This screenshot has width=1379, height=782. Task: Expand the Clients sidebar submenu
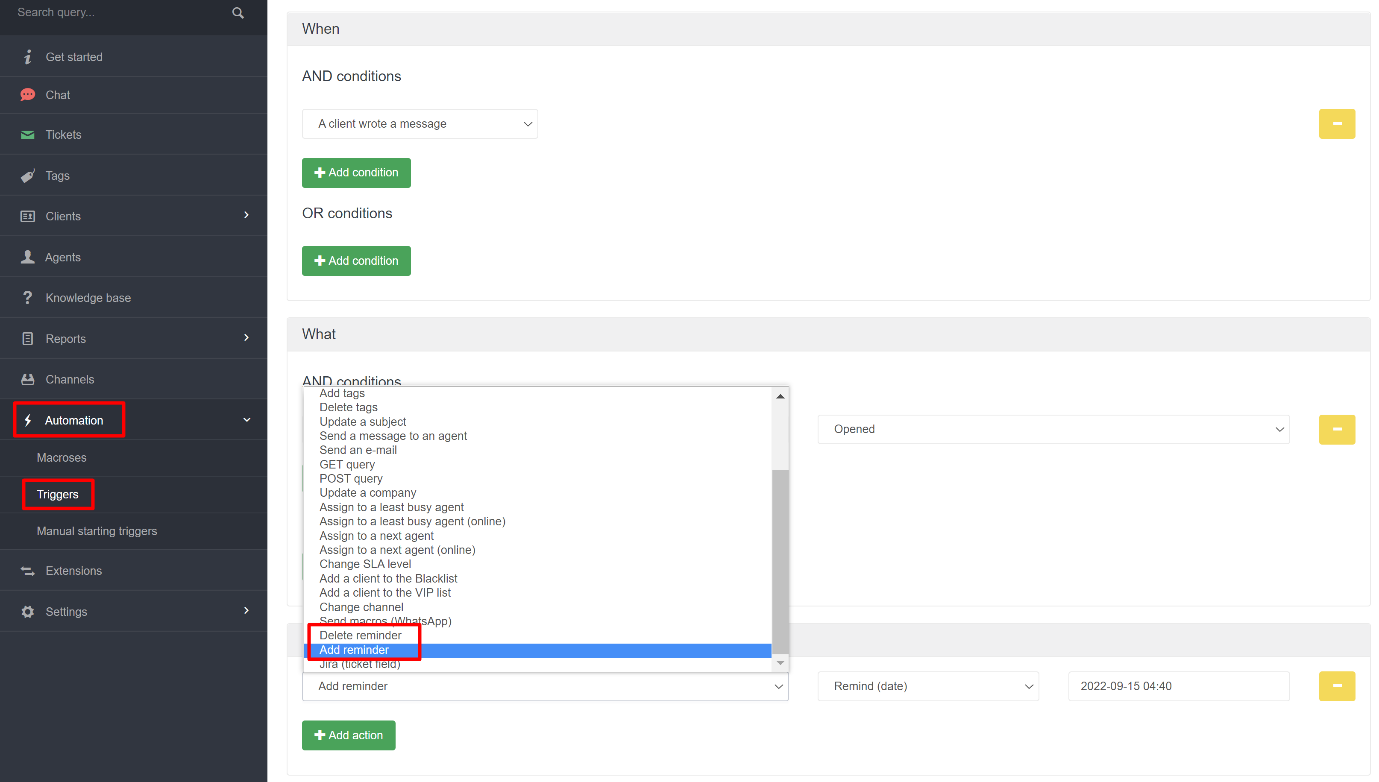[x=245, y=215]
